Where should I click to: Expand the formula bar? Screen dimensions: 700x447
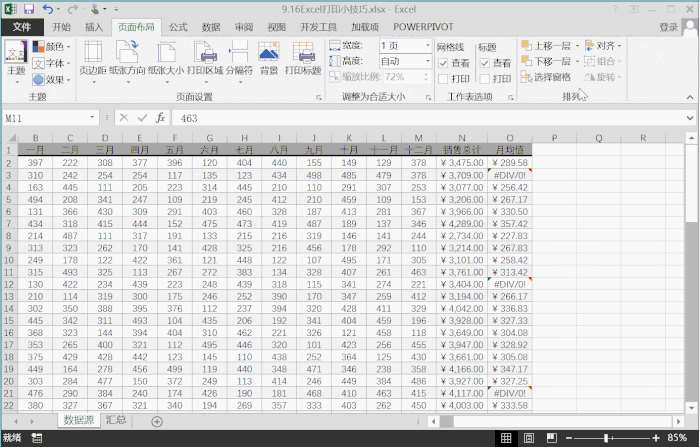point(690,118)
